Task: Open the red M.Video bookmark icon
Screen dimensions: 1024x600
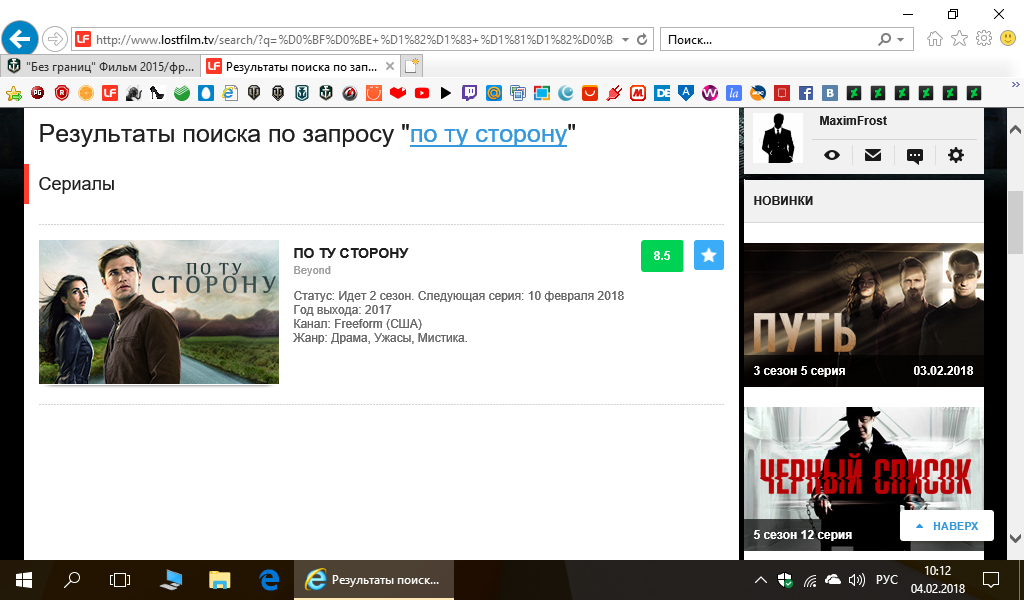Action: tap(638, 93)
